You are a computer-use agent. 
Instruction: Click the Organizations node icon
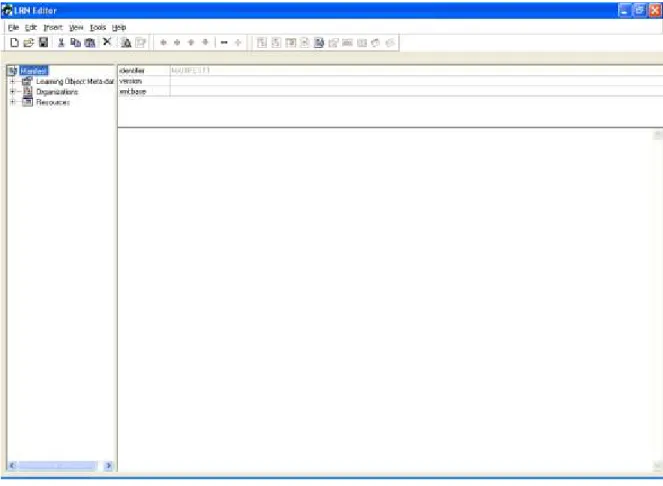[x=27, y=91]
